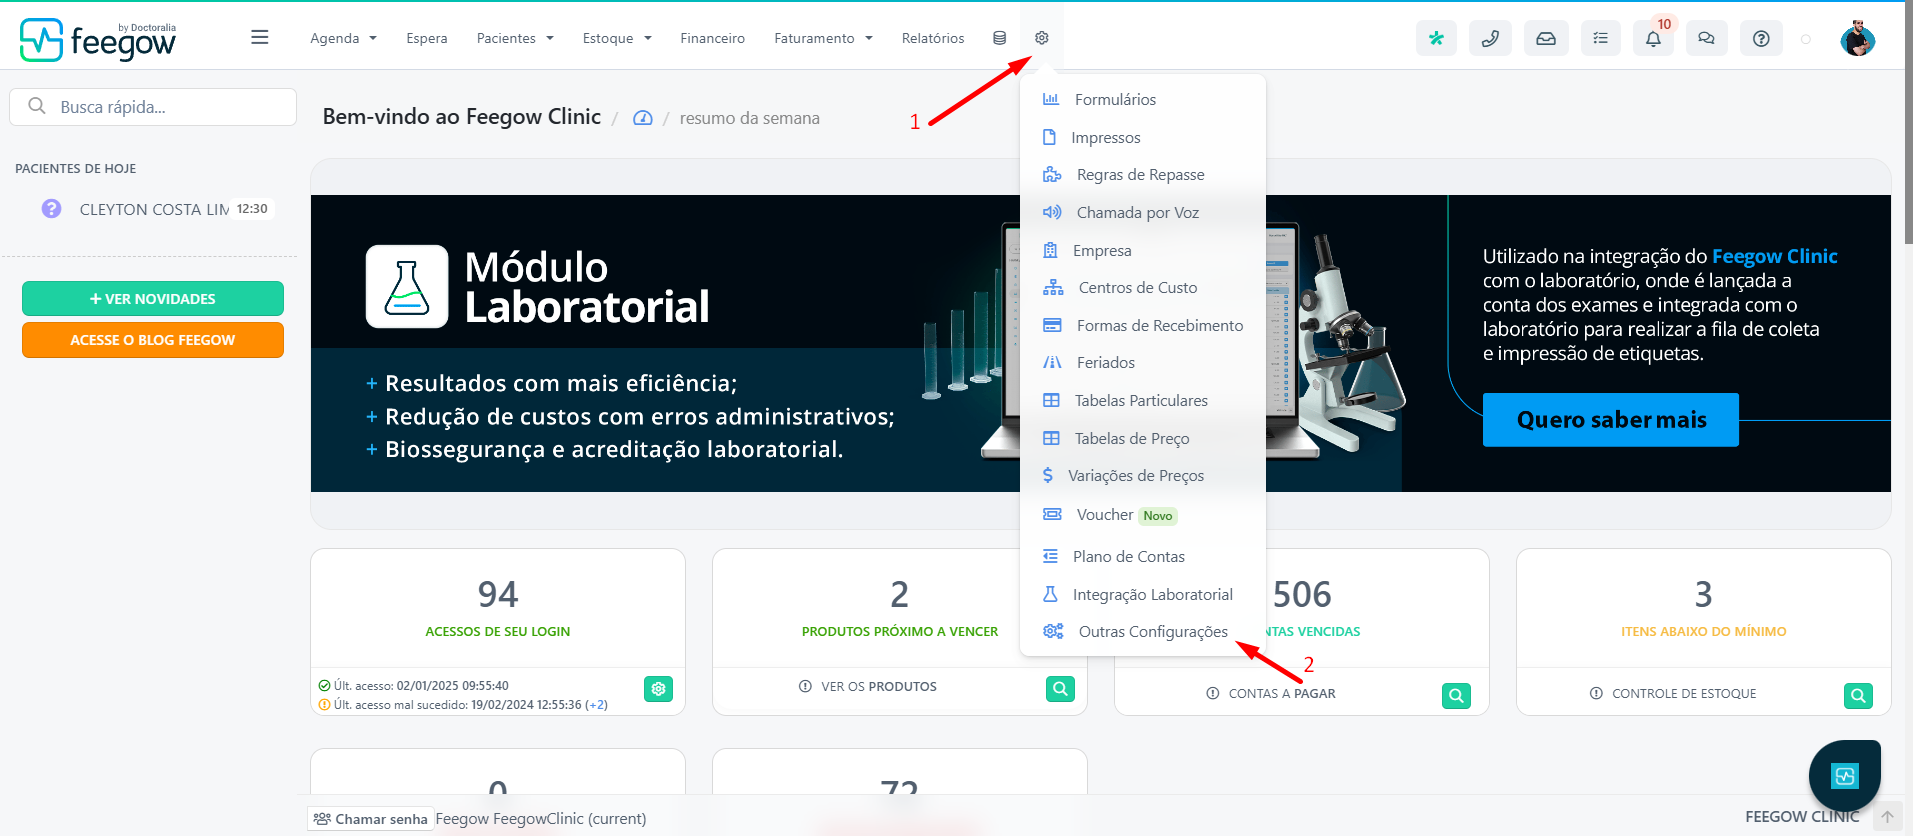Open the inbox tray icon

[x=1546, y=38]
